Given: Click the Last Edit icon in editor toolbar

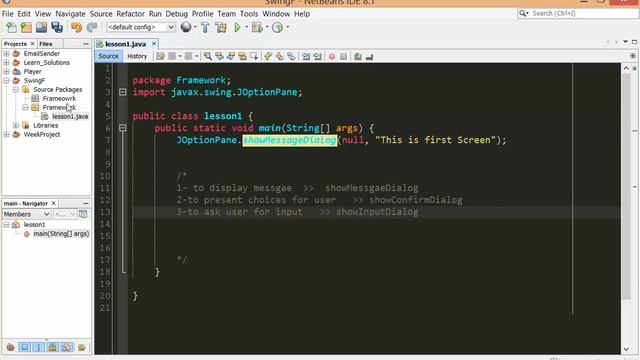Looking at the screenshot, I should point(160,56).
